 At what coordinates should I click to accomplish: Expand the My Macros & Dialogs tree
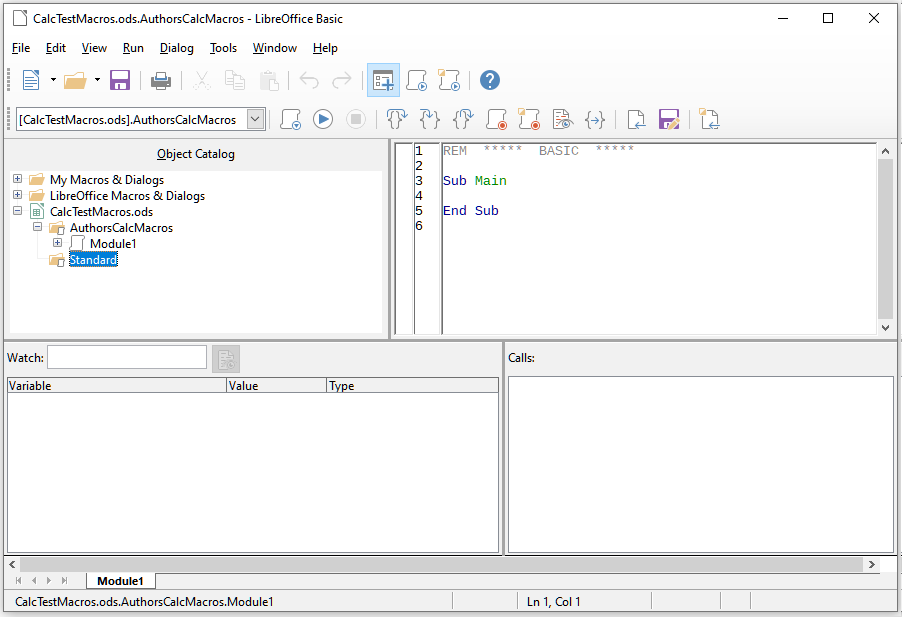point(17,179)
